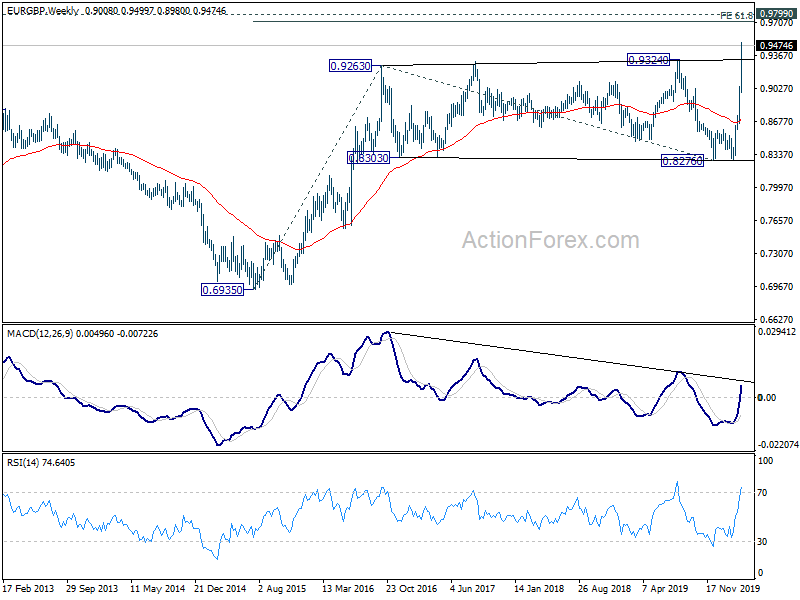Click the 0.97990 price tag

pyautogui.click(x=776, y=13)
